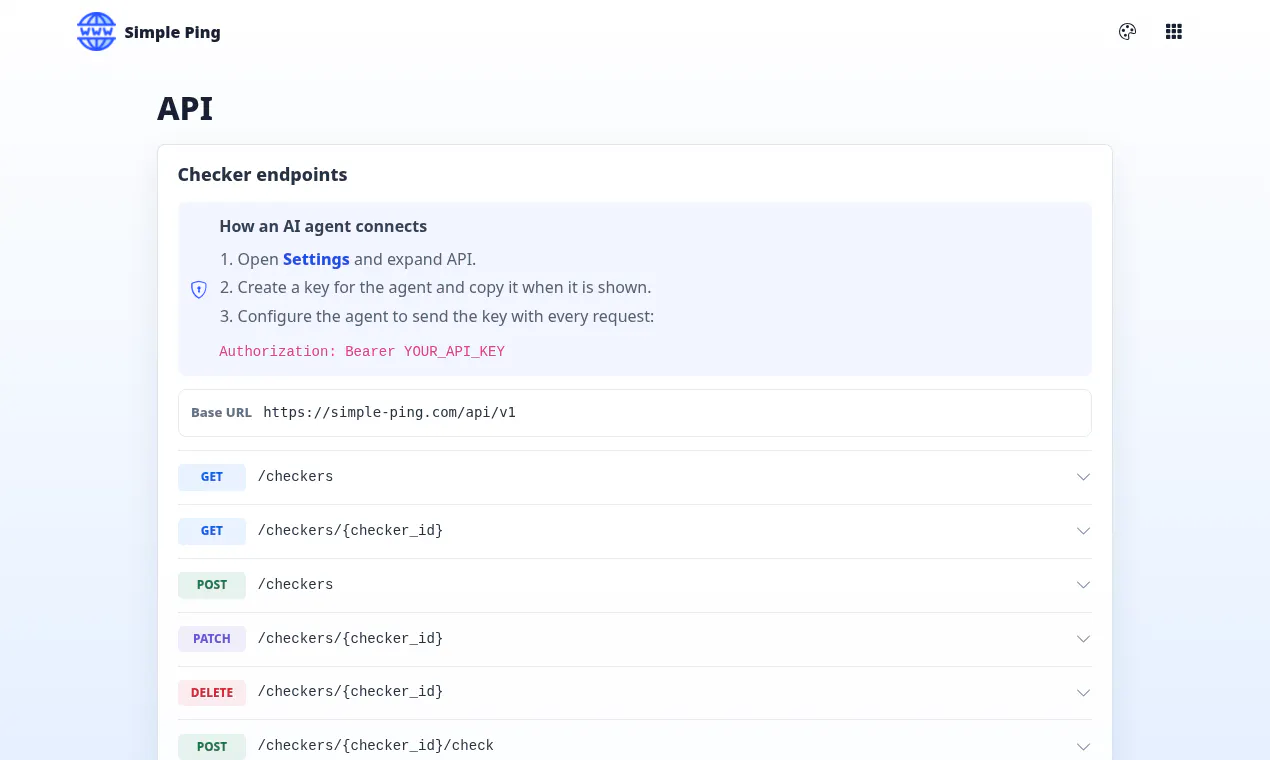Expand the POST /checkers endpoint chevron
The width and height of the screenshot is (1270, 760).
(1083, 585)
